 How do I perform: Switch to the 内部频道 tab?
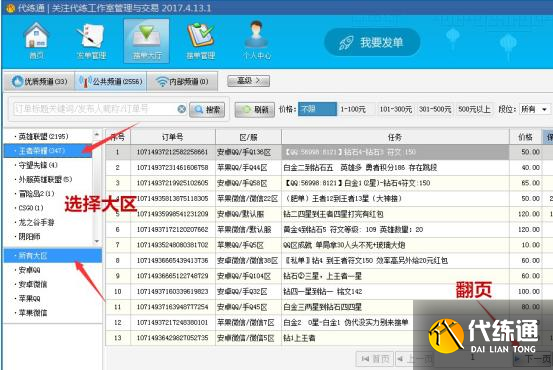(x=182, y=81)
